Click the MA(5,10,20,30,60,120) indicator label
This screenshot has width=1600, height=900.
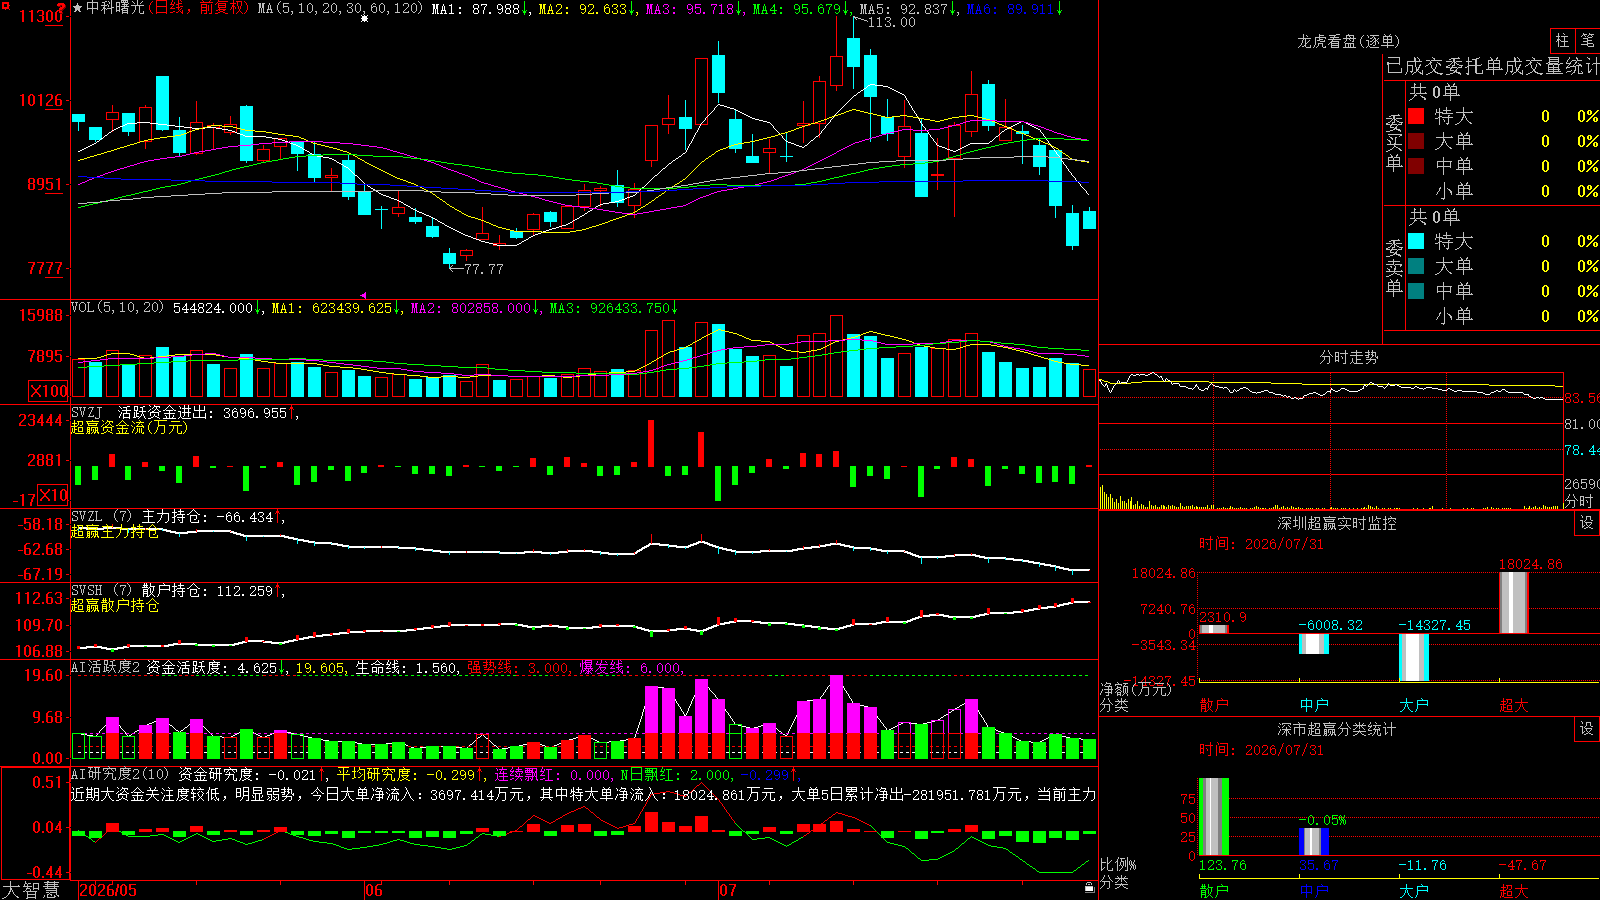tap(340, 8)
